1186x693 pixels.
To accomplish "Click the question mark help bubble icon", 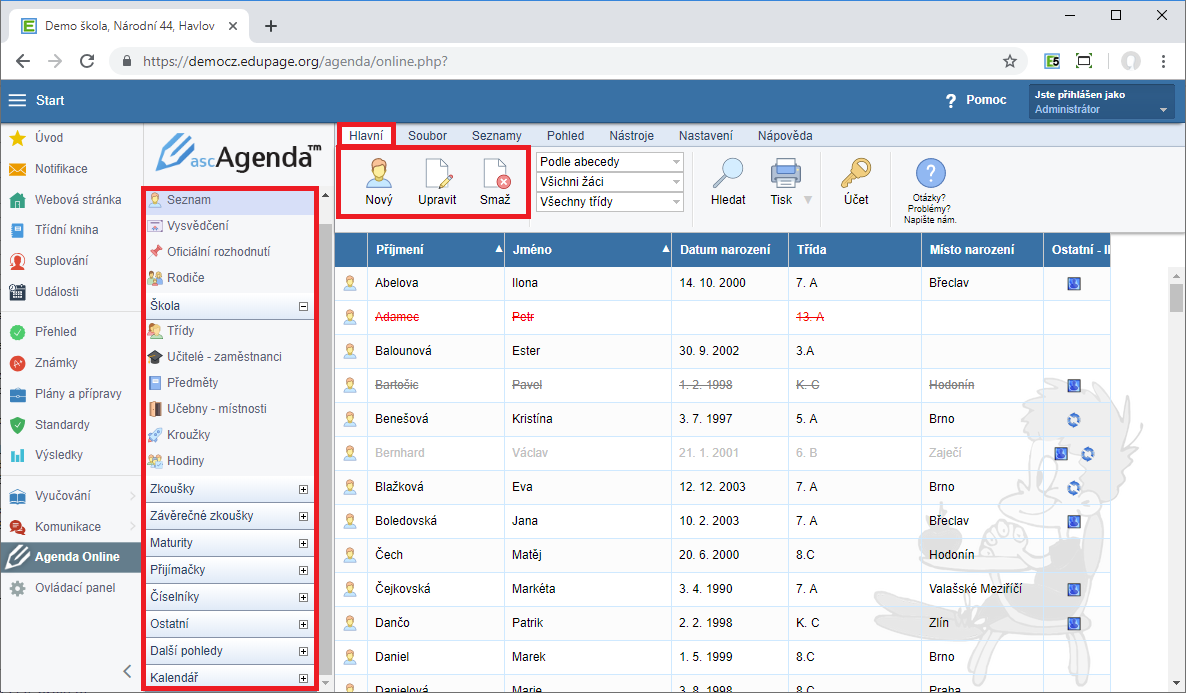I will click(930, 173).
